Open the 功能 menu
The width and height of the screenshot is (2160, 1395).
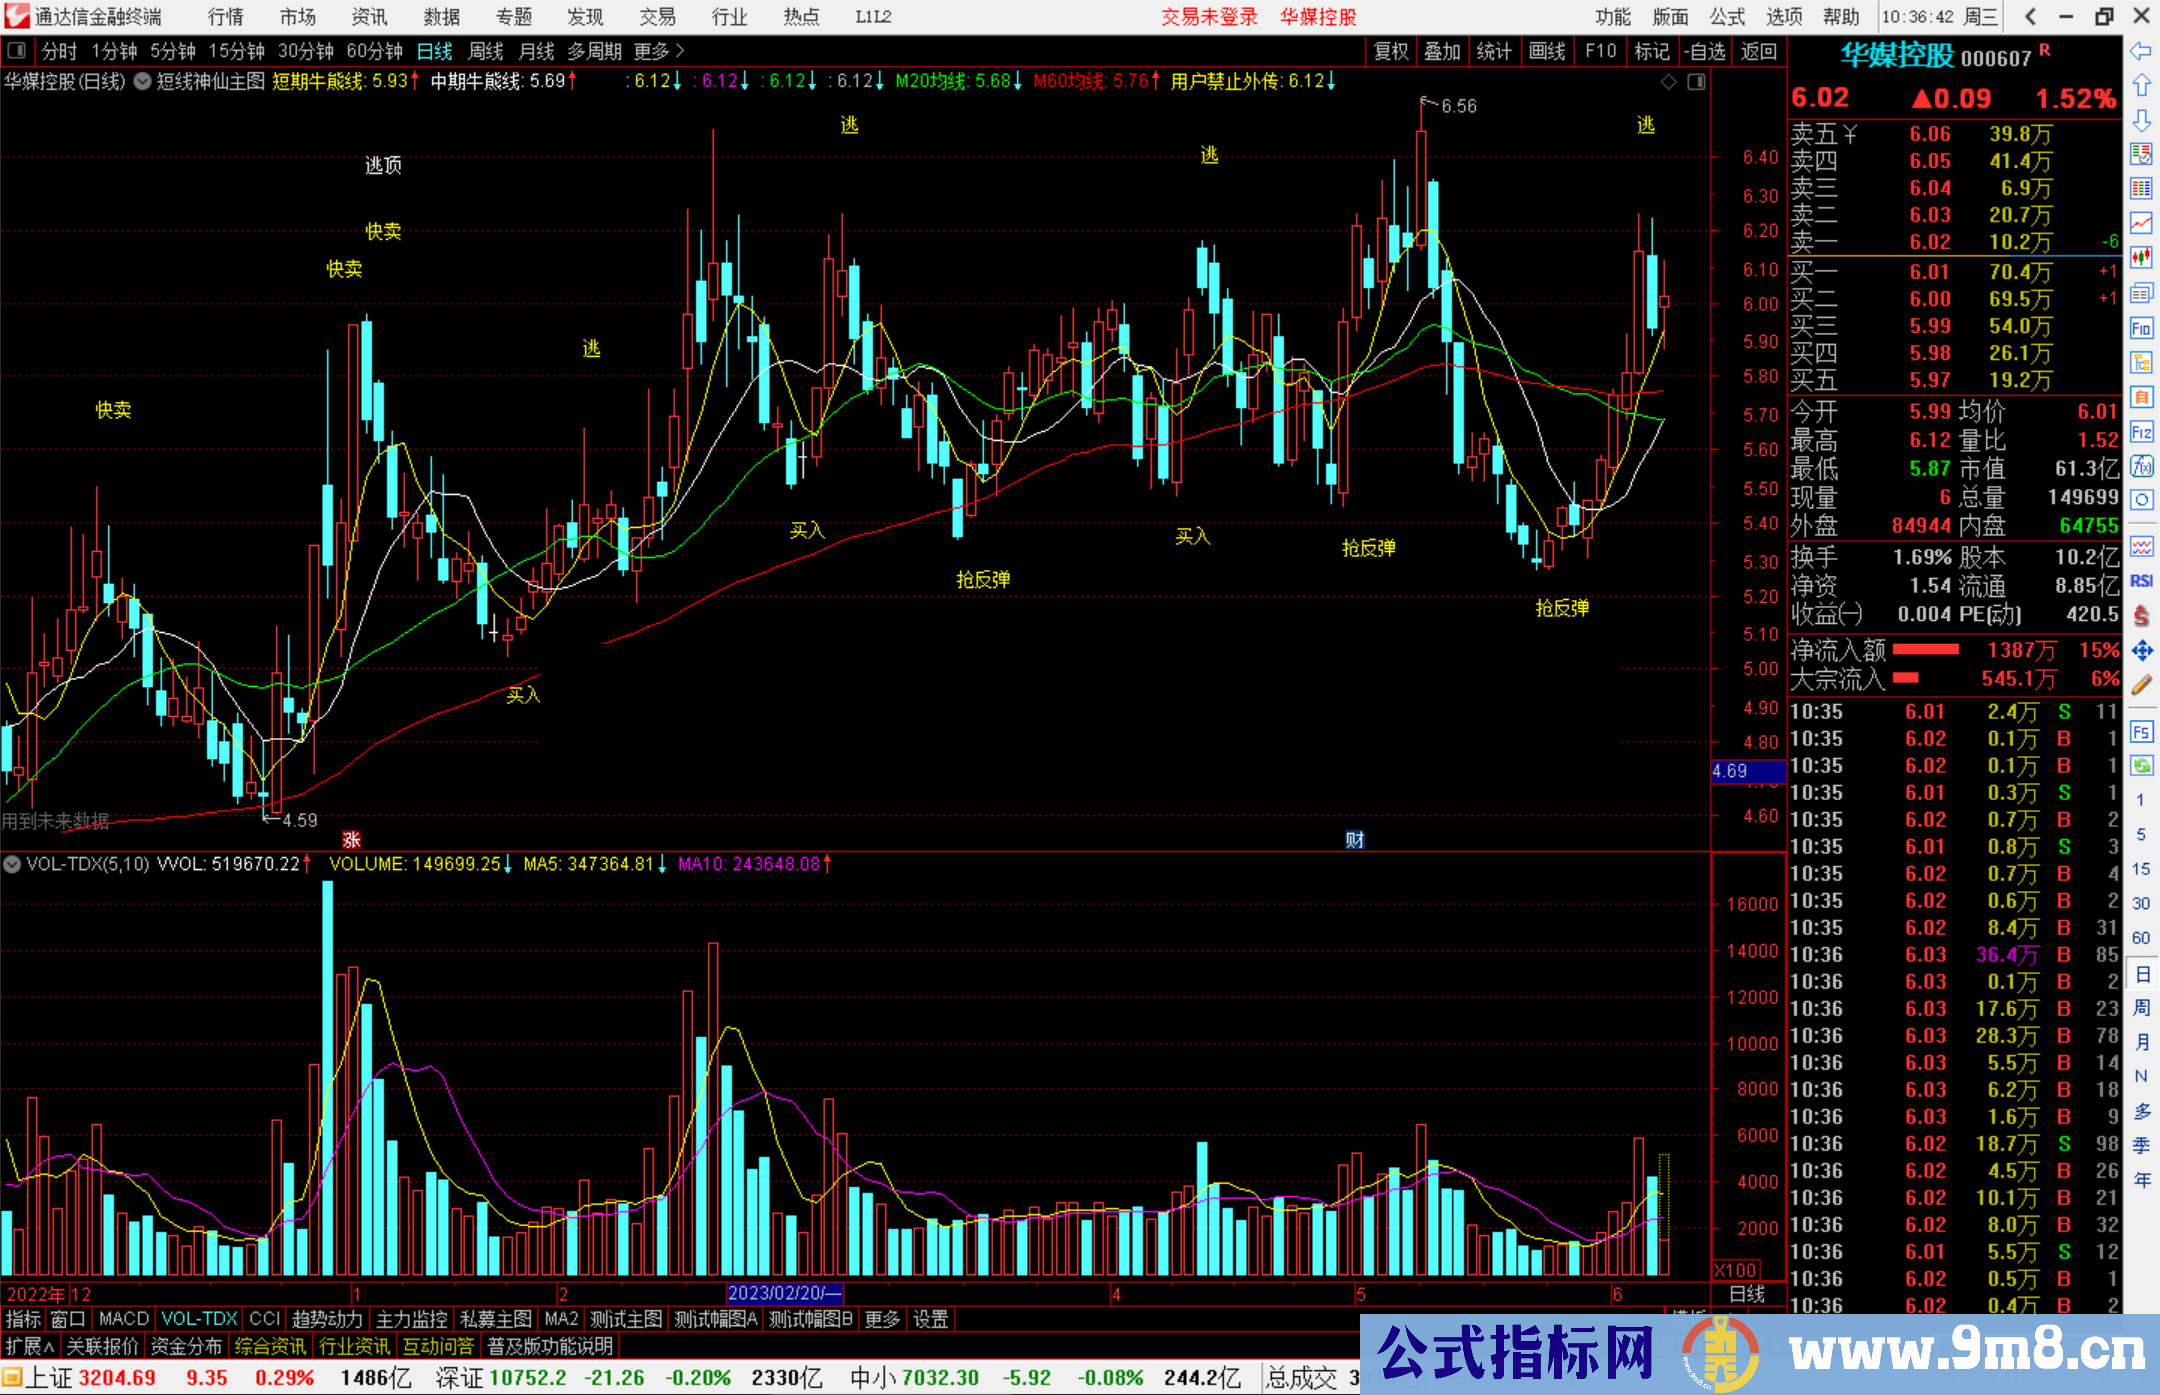tap(1612, 16)
